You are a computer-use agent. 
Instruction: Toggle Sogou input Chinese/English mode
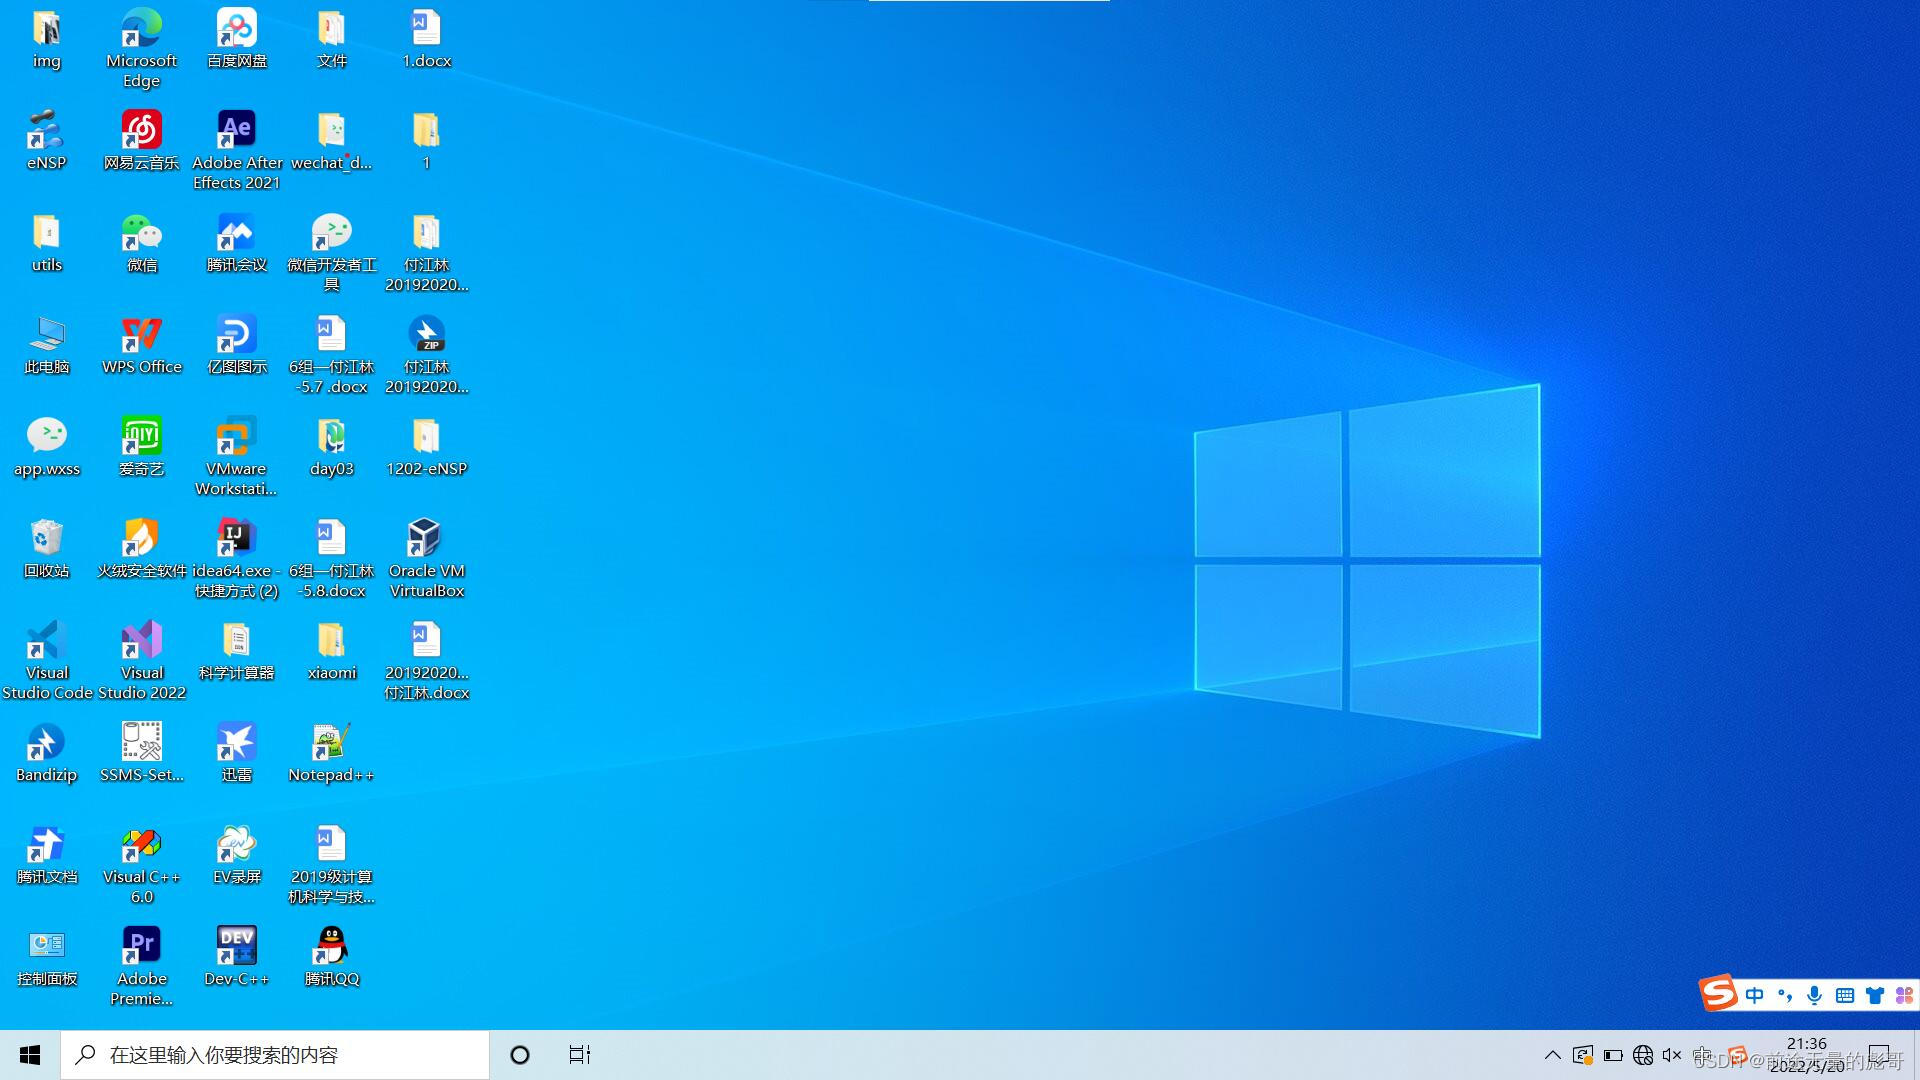pyautogui.click(x=1754, y=995)
